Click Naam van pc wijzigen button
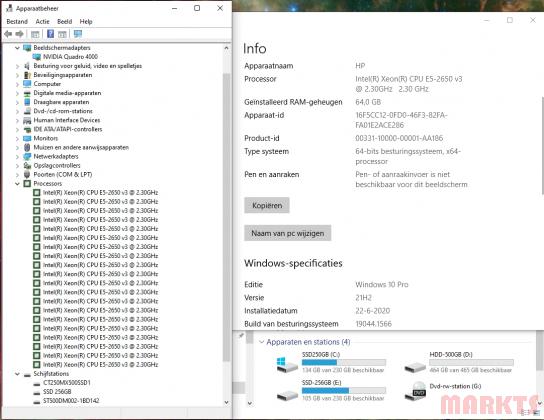 pos(288,233)
